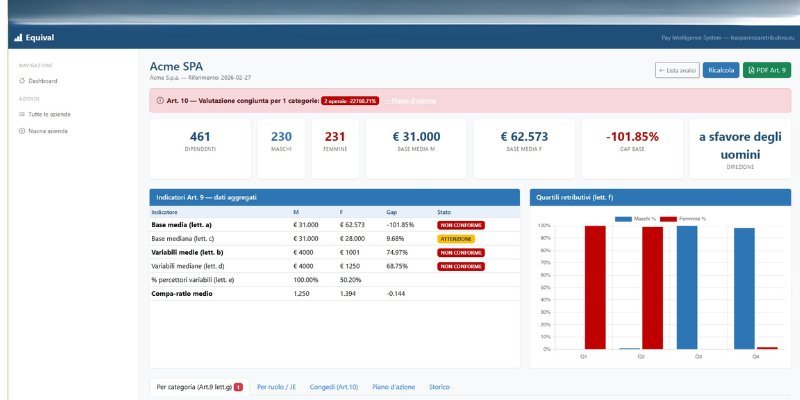The height and width of the screenshot is (400, 800).
Task: Click the 74.97% gap value
Action: click(396, 253)
